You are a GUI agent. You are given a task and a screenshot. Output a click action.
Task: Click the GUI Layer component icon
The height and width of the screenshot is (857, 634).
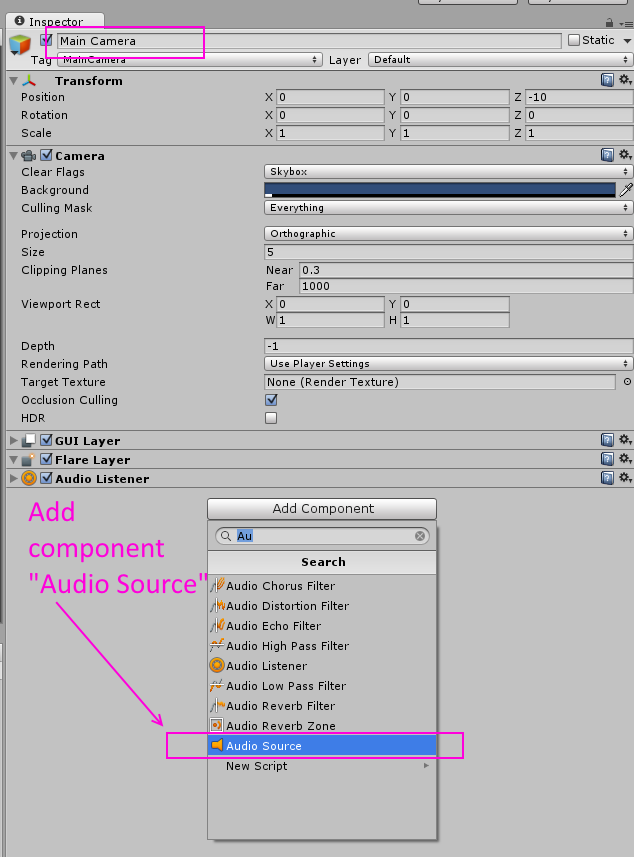pyautogui.click(x=29, y=441)
